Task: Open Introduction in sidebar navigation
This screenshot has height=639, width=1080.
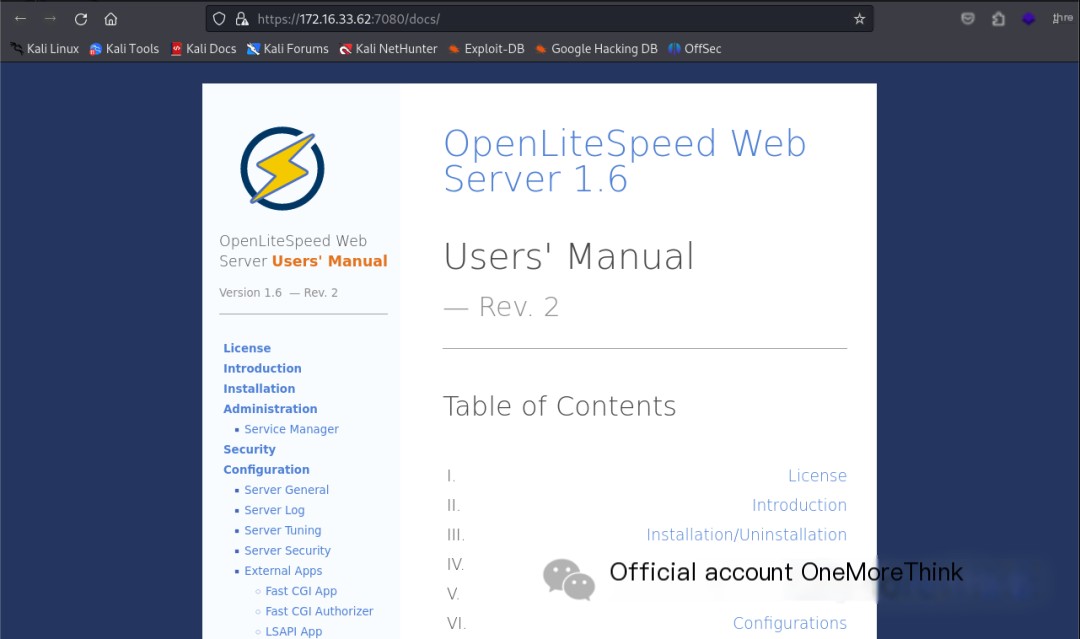Action: pos(262,368)
